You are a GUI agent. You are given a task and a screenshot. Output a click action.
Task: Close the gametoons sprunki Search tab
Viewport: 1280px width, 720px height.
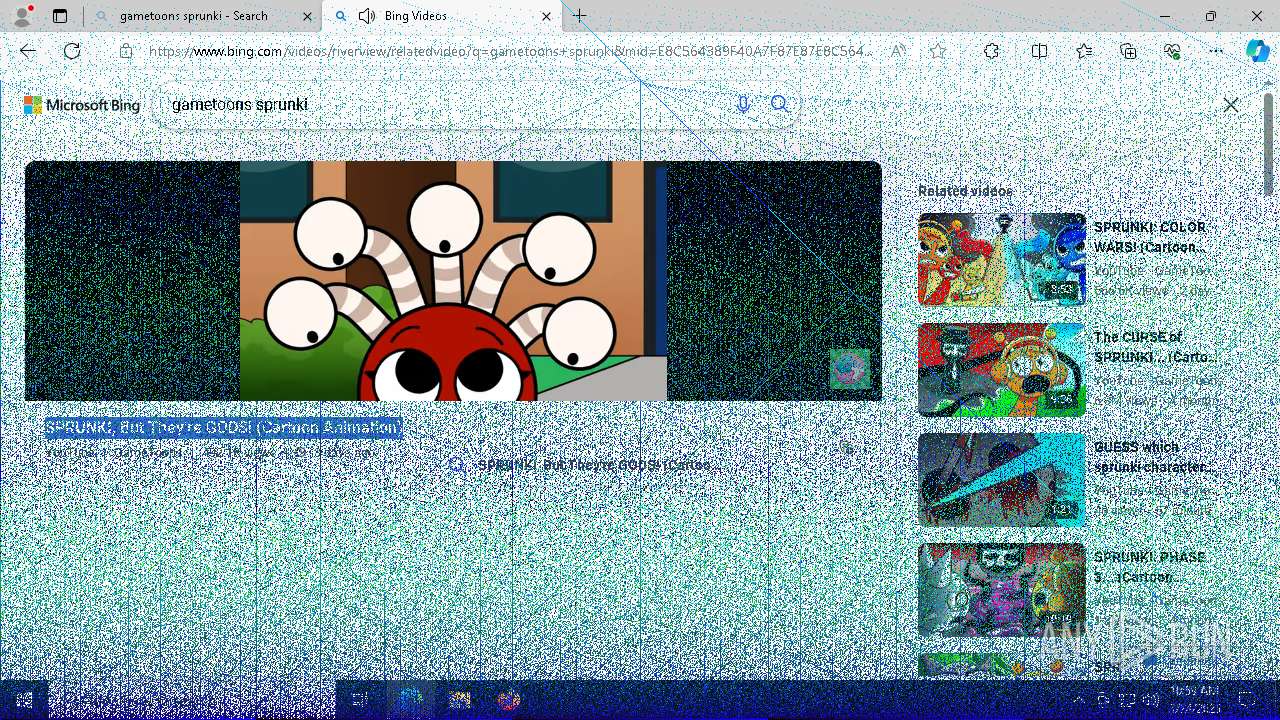308,16
